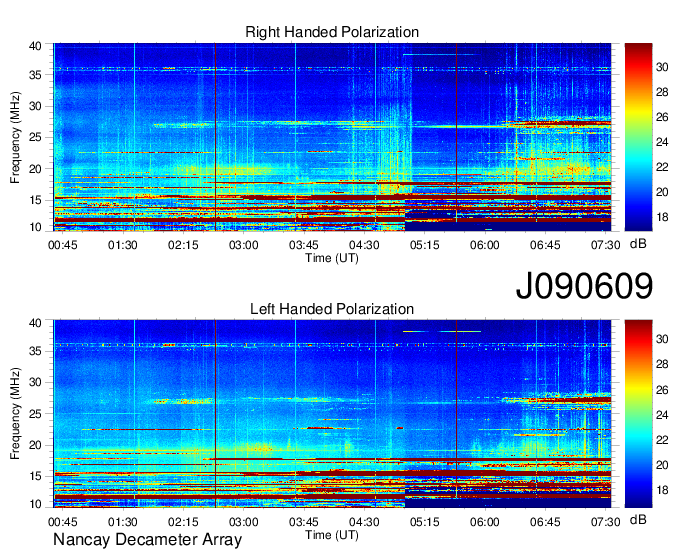The image size is (680, 552).
Task: Click the 30 MHz tick of Left Handed plot
Action: (x=35, y=382)
